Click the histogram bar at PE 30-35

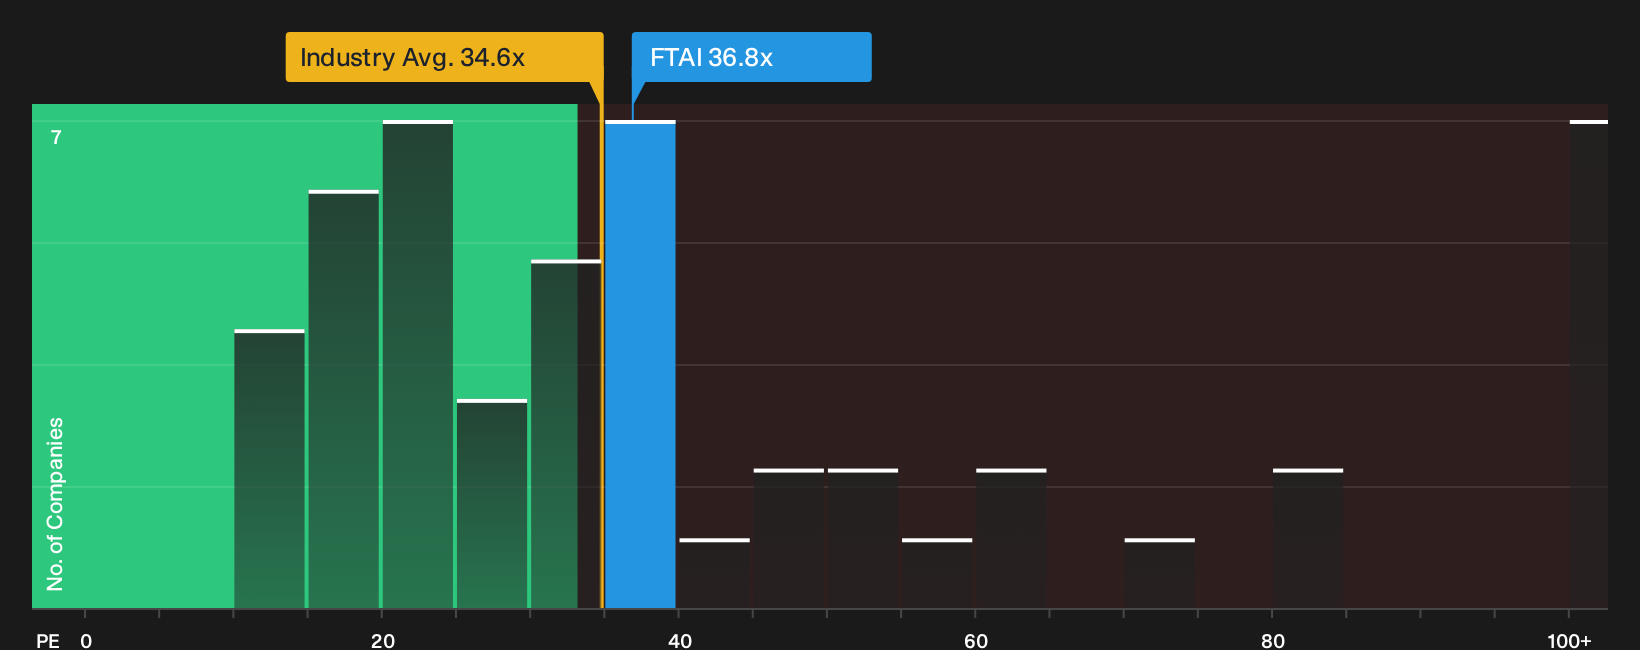566,434
